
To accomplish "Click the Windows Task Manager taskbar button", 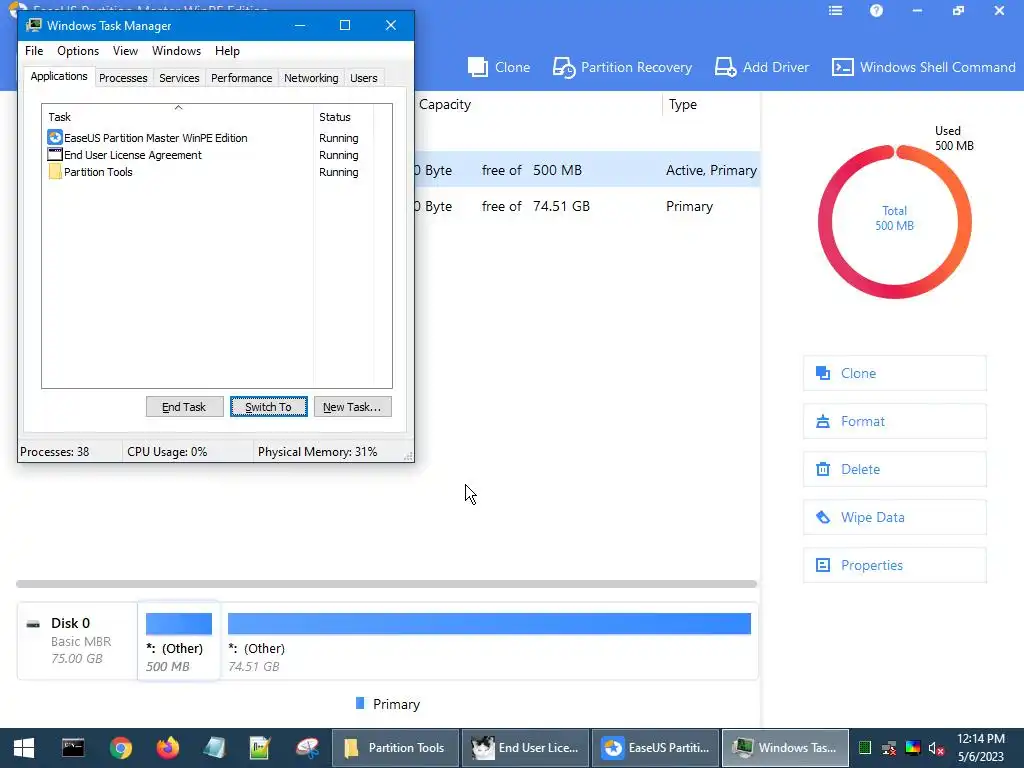I will (x=785, y=748).
